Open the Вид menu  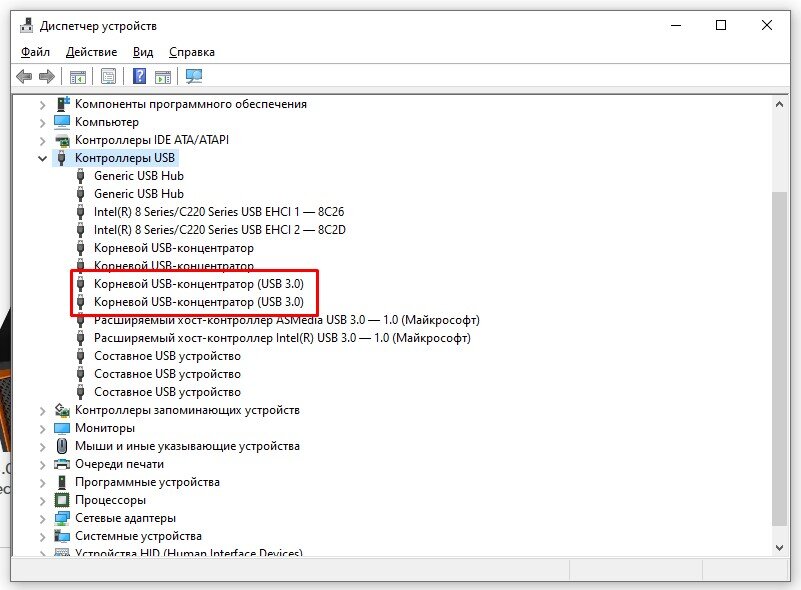(143, 52)
